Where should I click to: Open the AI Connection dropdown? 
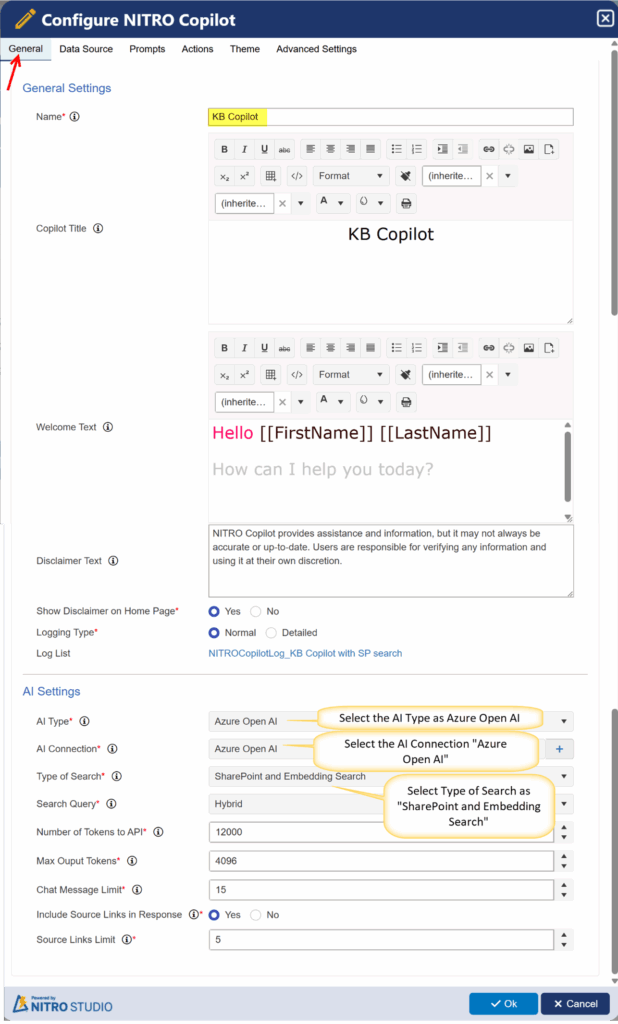coord(375,749)
